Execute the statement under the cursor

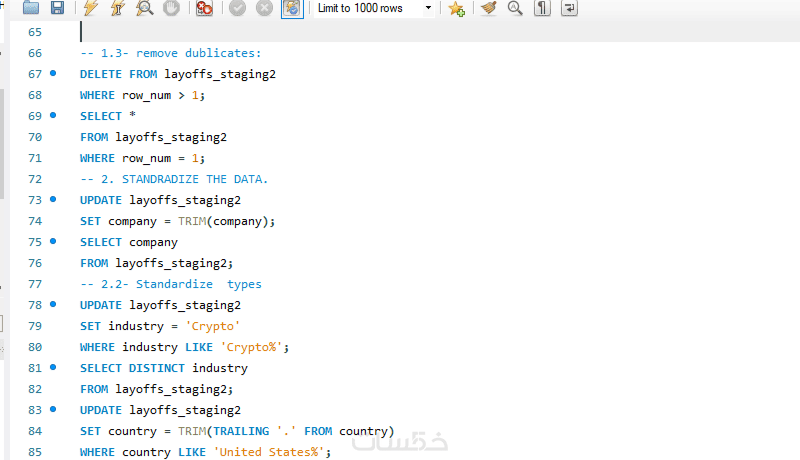coord(118,8)
